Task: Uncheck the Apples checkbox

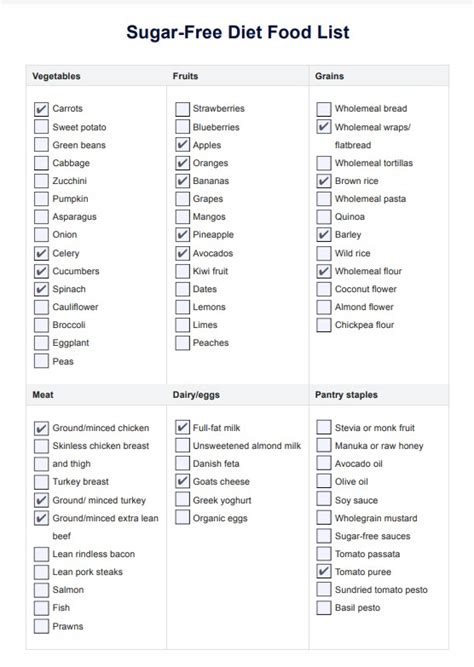Action: [183, 145]
